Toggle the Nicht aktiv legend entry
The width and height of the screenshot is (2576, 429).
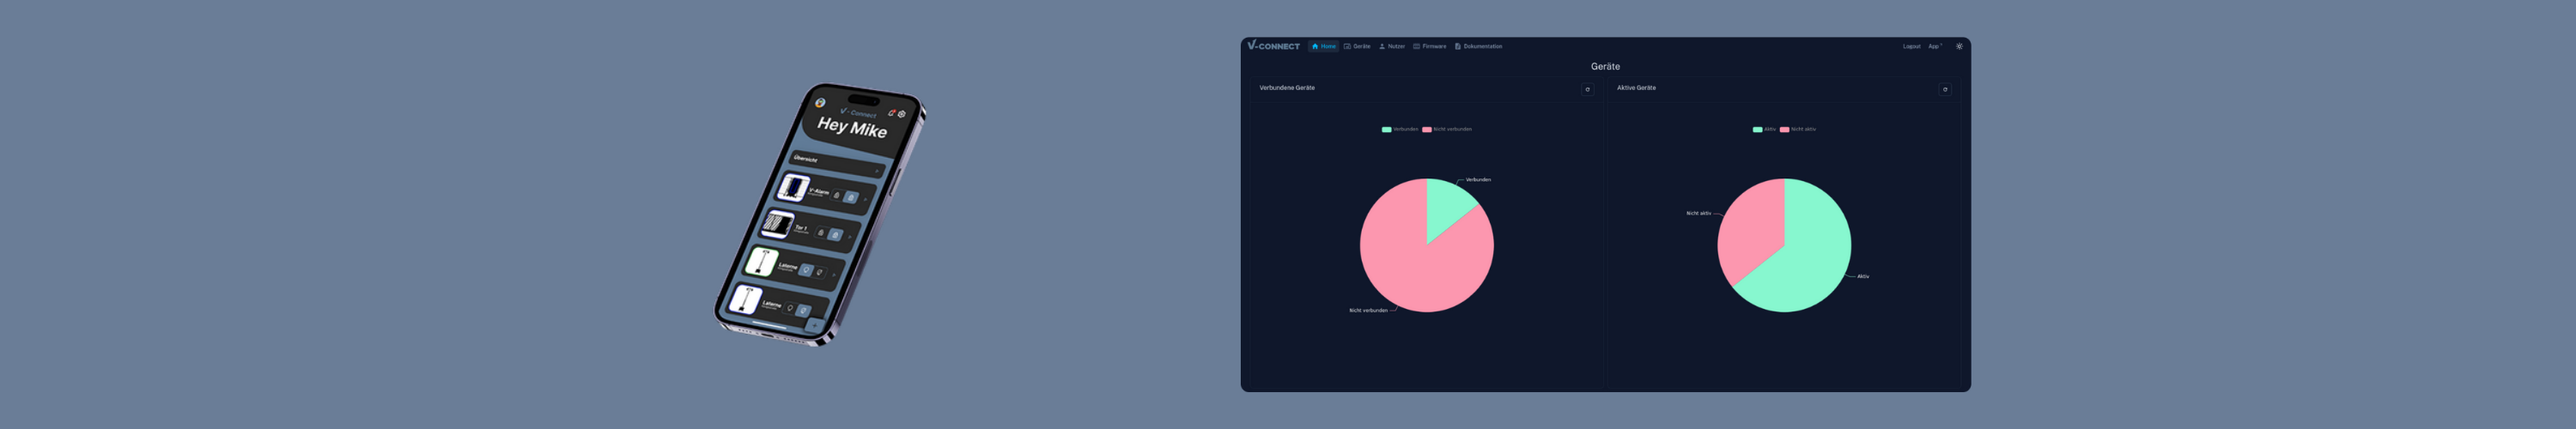tap(1798, 129)
